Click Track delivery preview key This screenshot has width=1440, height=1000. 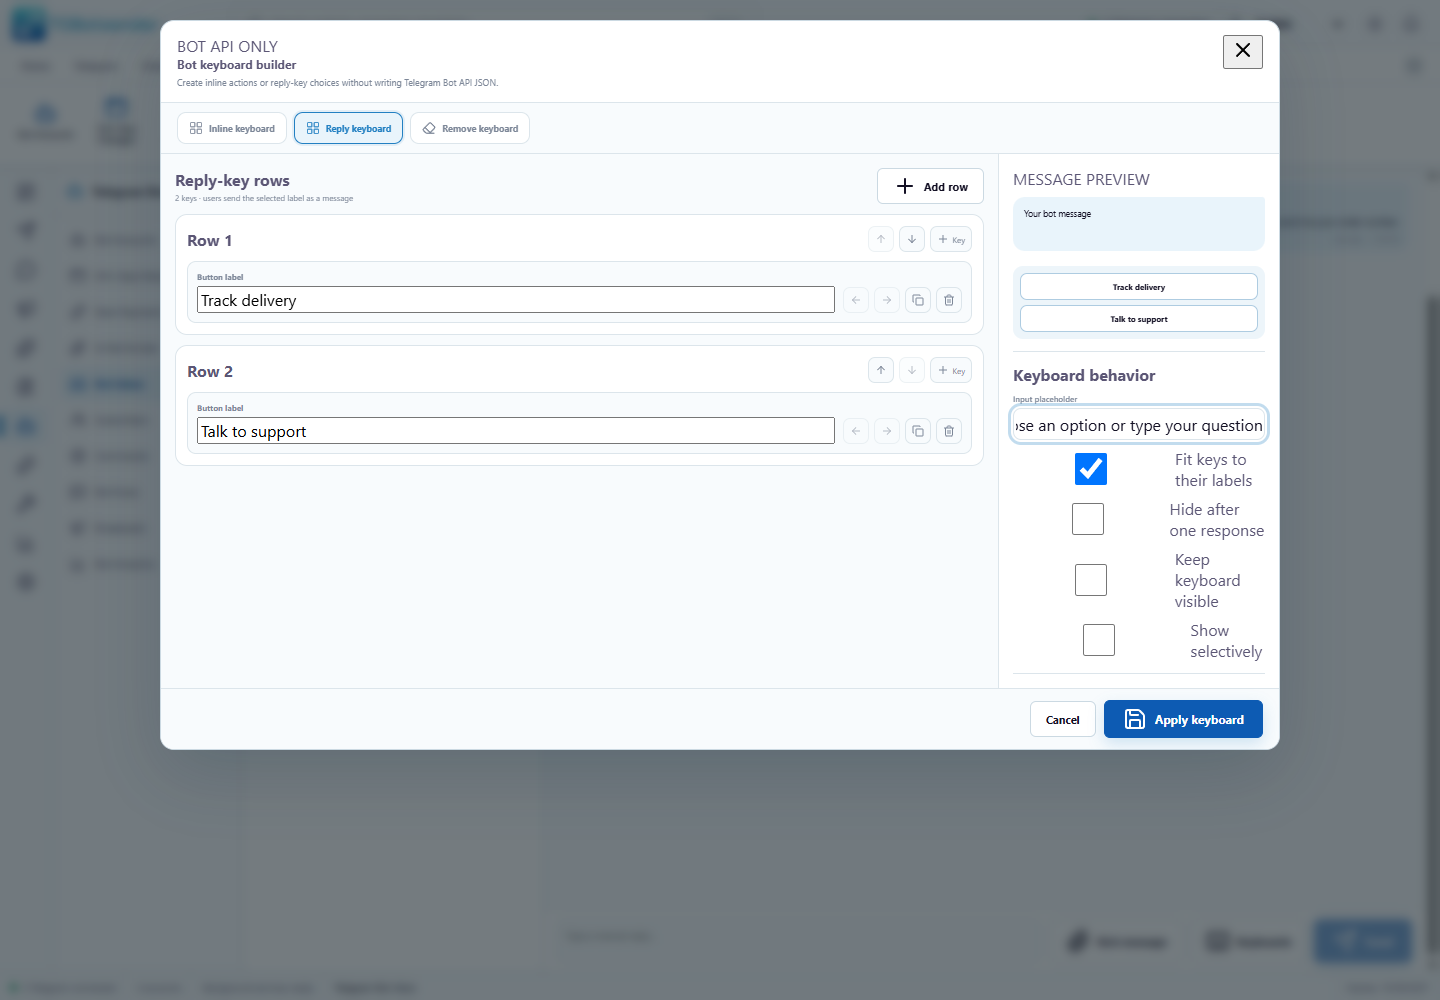(1139, 287)
